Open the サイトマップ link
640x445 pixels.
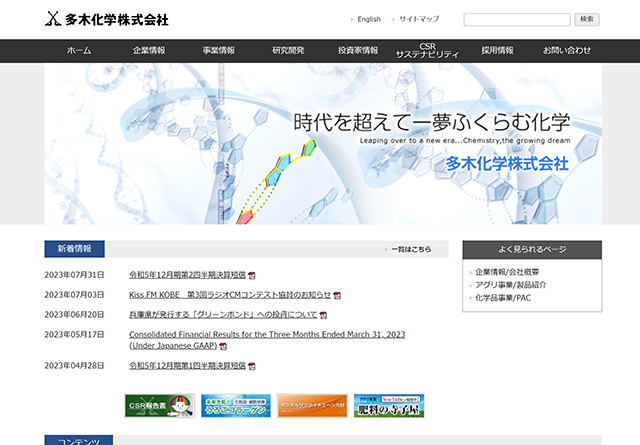(419, 19)
